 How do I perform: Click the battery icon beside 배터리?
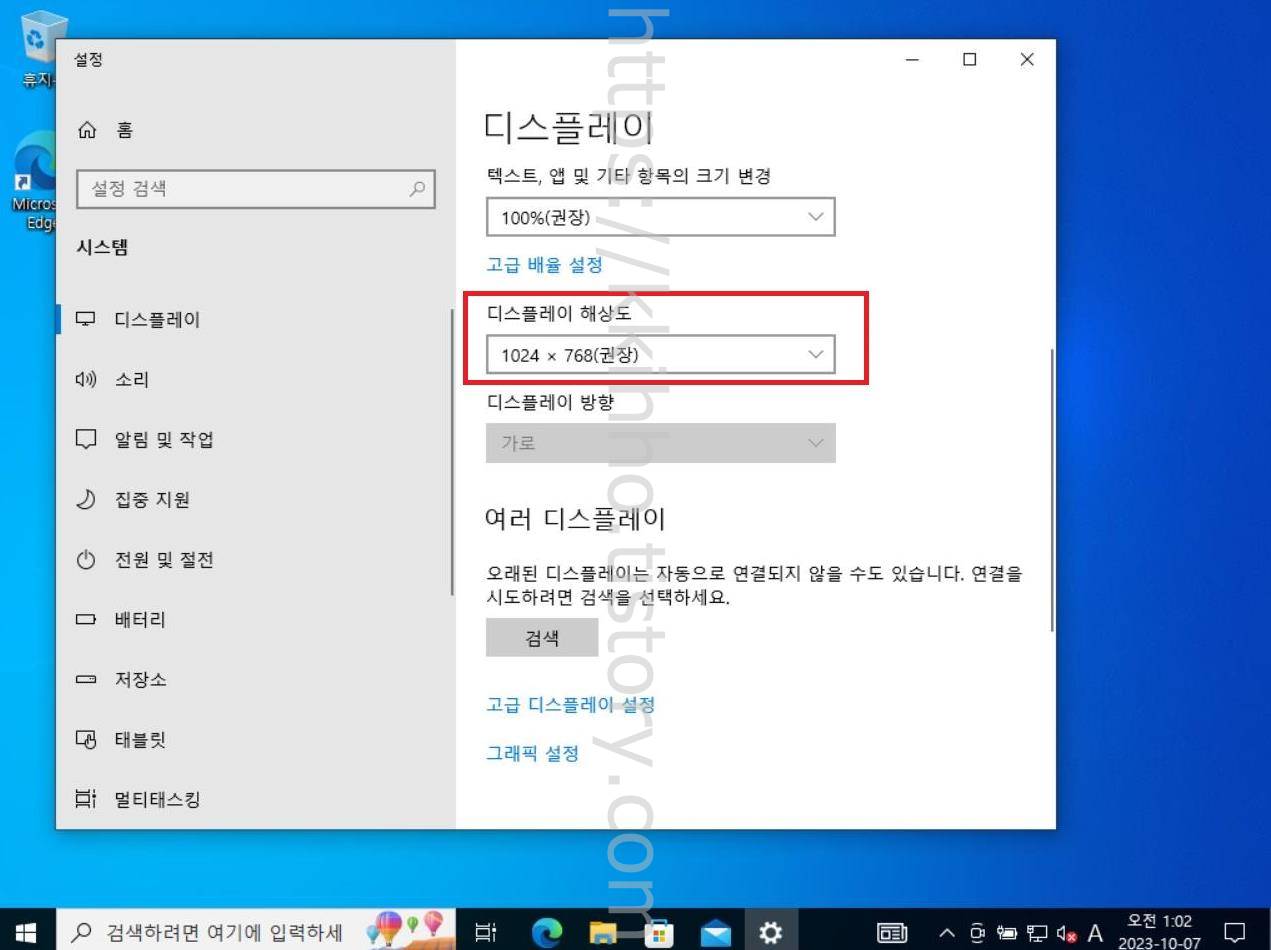(x=87, y=620)
